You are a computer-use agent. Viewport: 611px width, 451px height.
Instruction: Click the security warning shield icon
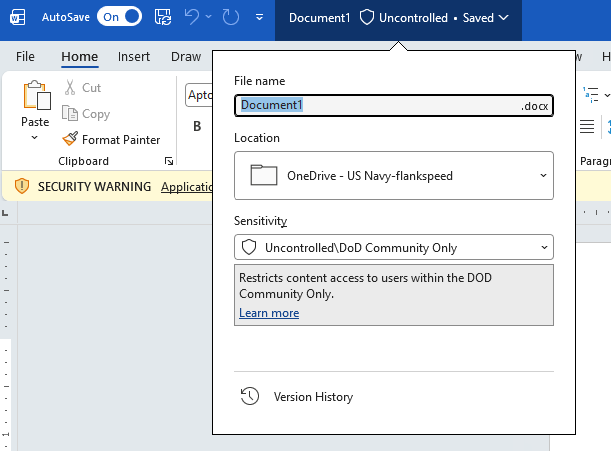click(x=22, y=186)
